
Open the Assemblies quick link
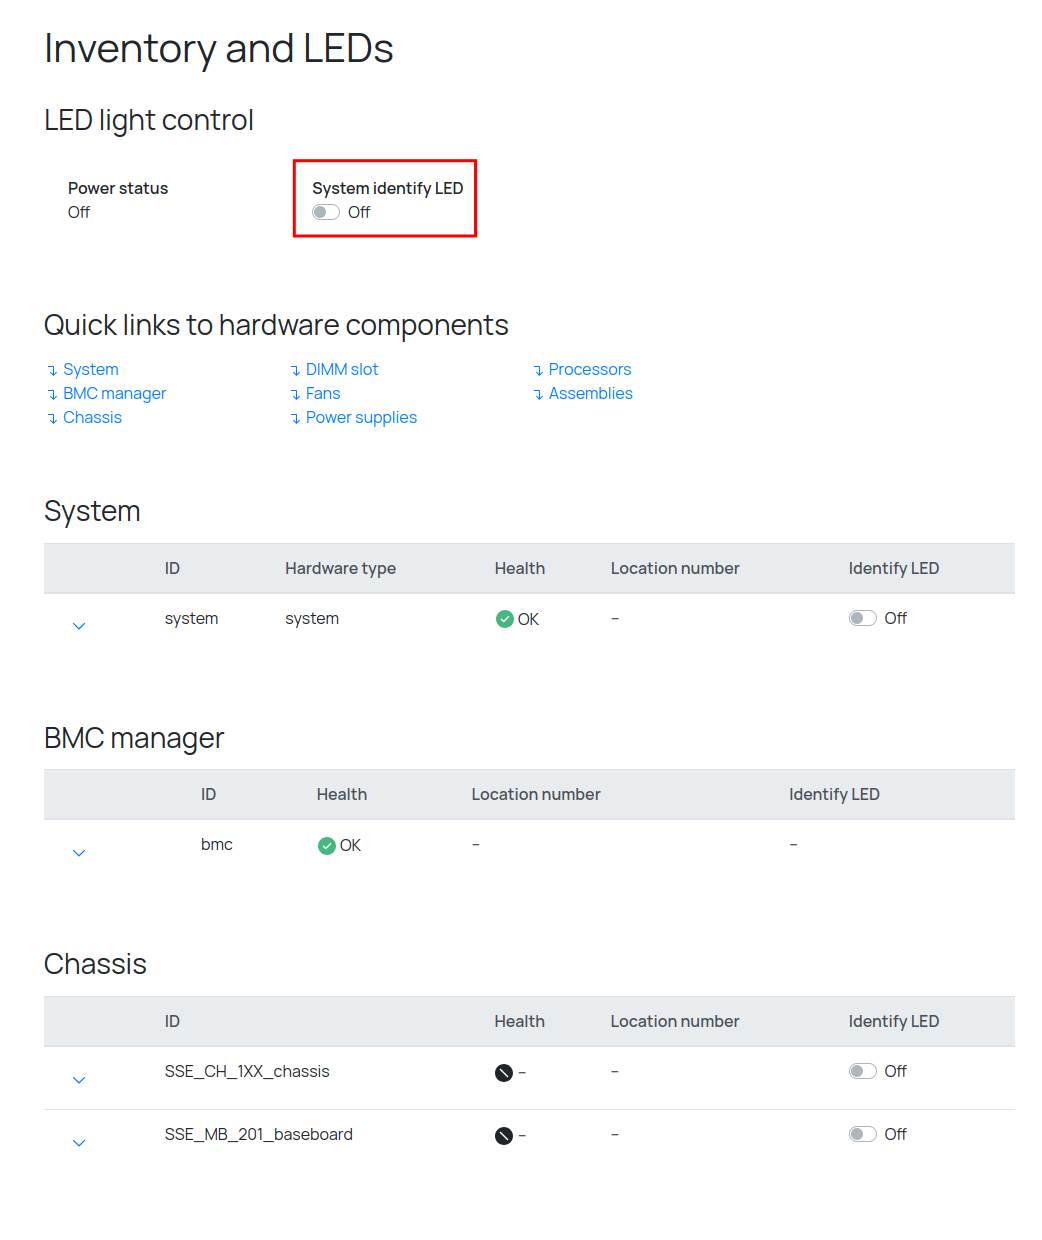(590, 394)
